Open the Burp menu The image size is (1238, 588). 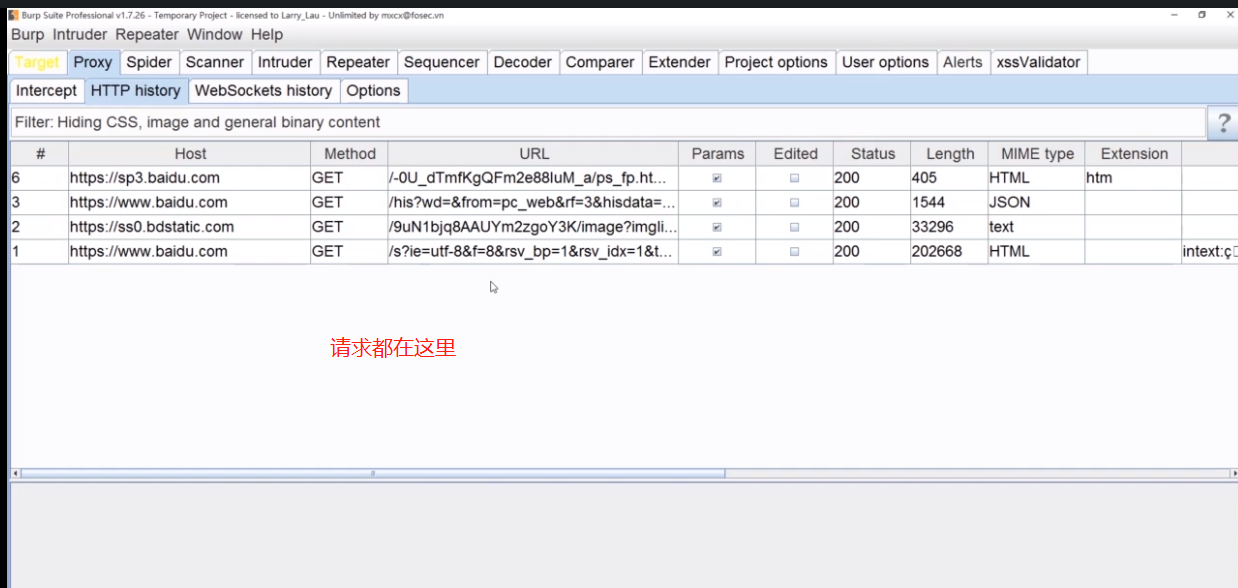28,35
